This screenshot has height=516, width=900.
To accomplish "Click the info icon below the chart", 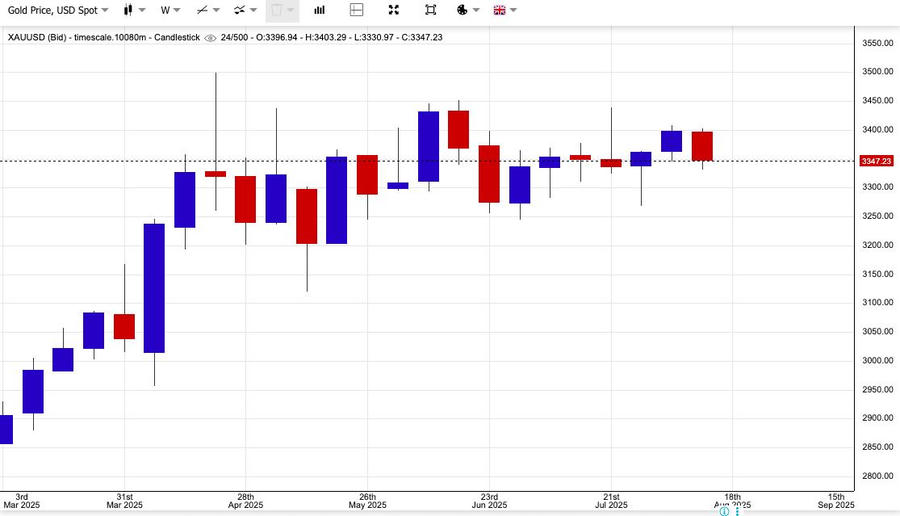I will click(724, 511).
